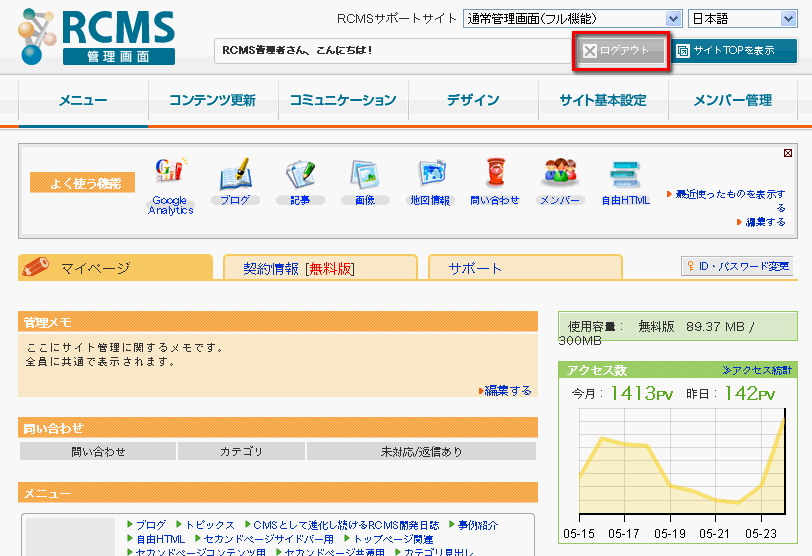The width and height of the screenshot is (812, 556).
Task: Open the ブログ shortcut icon
Action: (x=235, y=173)
